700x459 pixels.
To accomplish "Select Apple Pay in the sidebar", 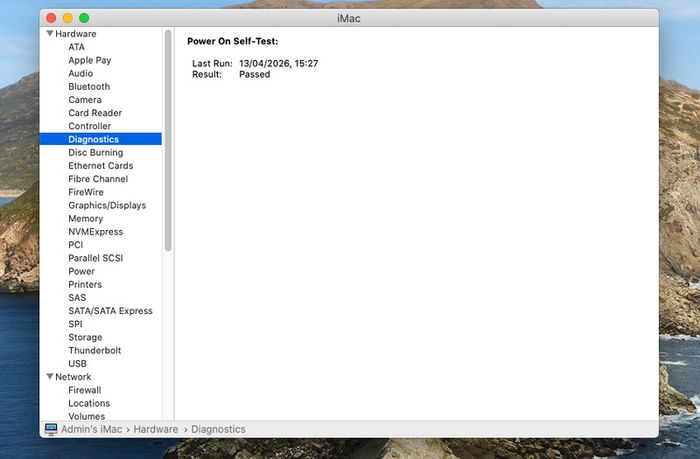I will tap(90, 60).
